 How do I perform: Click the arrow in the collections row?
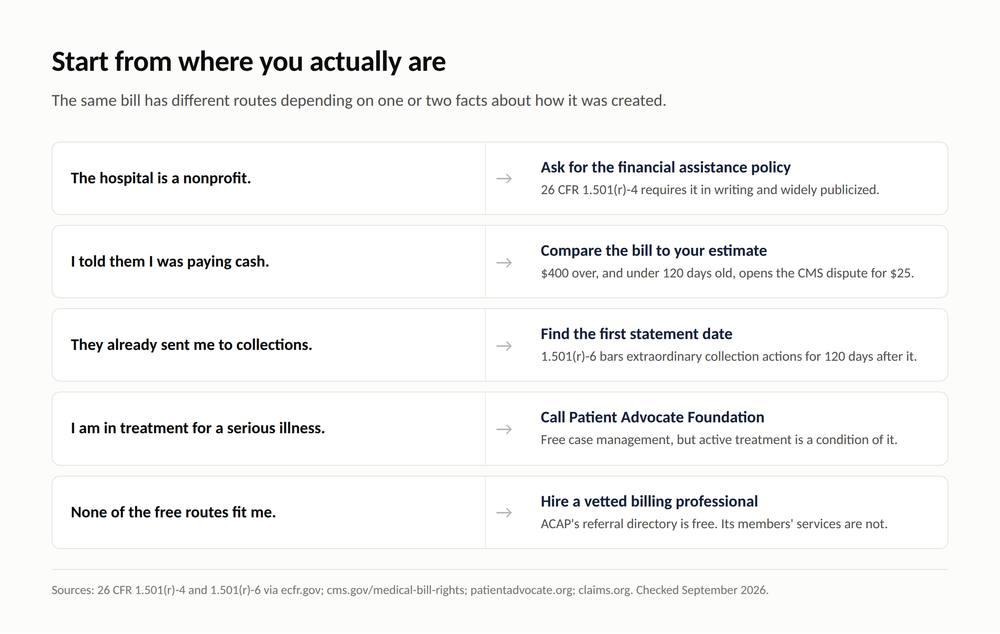(504, 346)
